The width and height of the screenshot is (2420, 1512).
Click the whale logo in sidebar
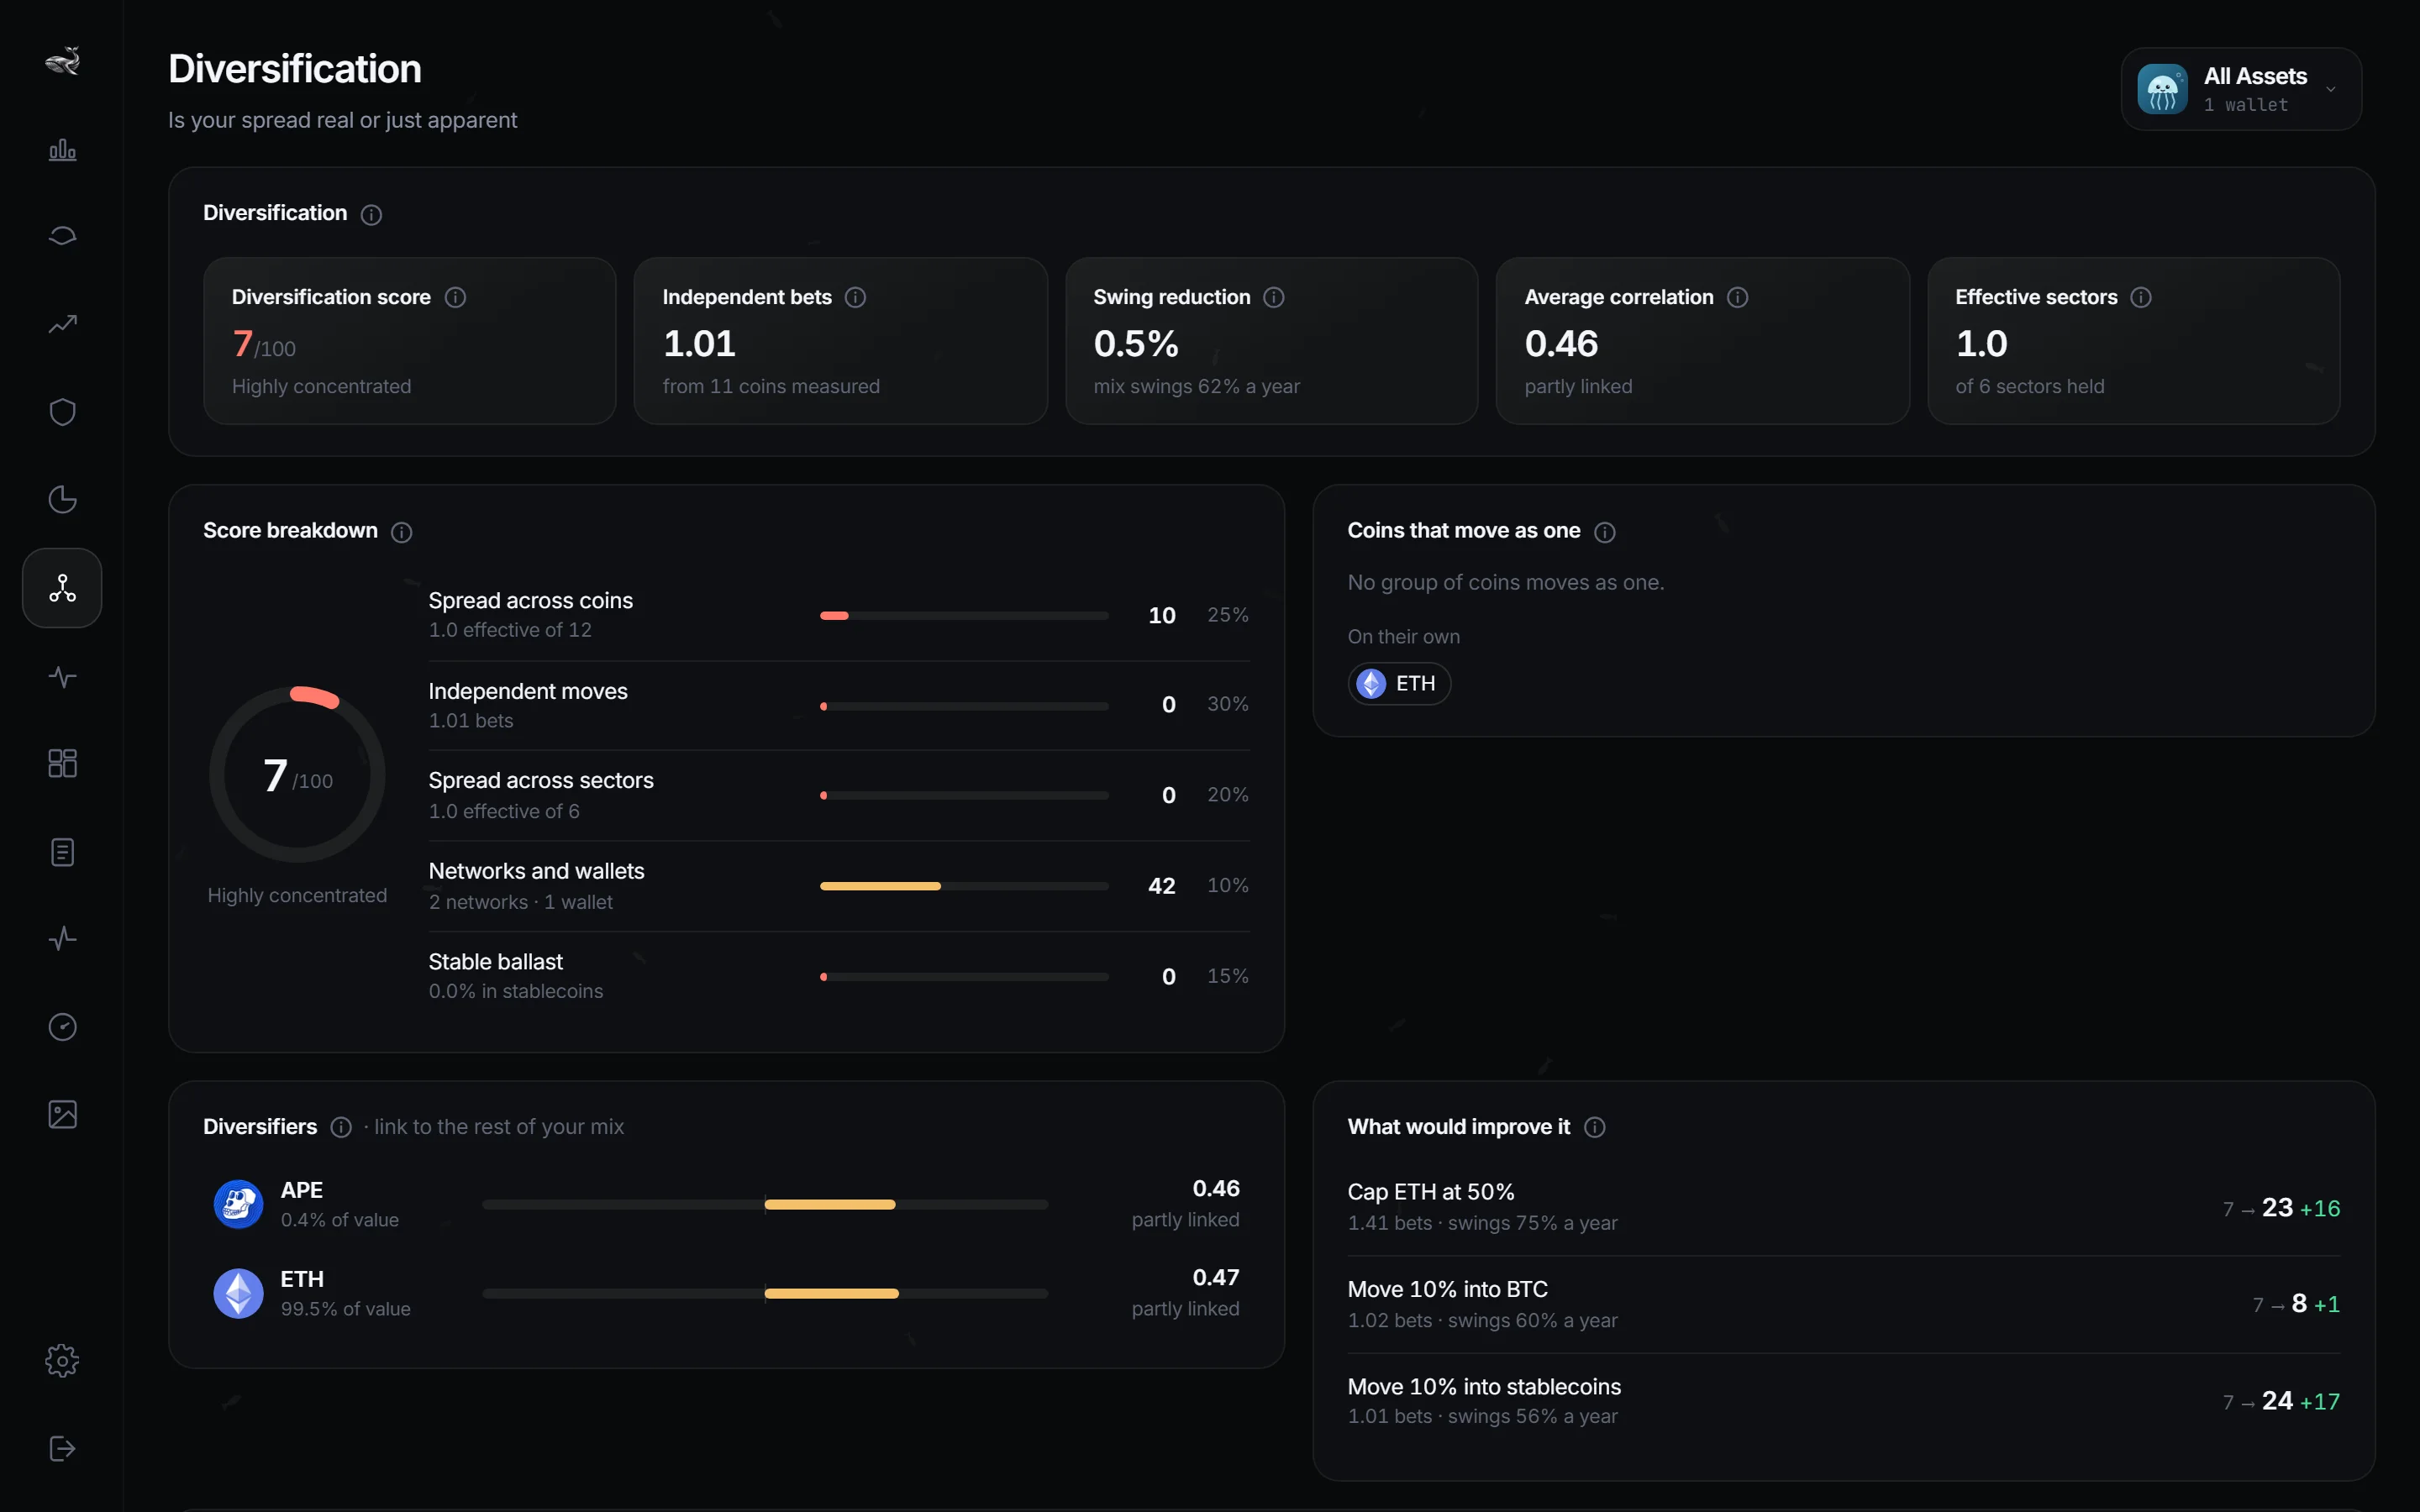[62, 61]
